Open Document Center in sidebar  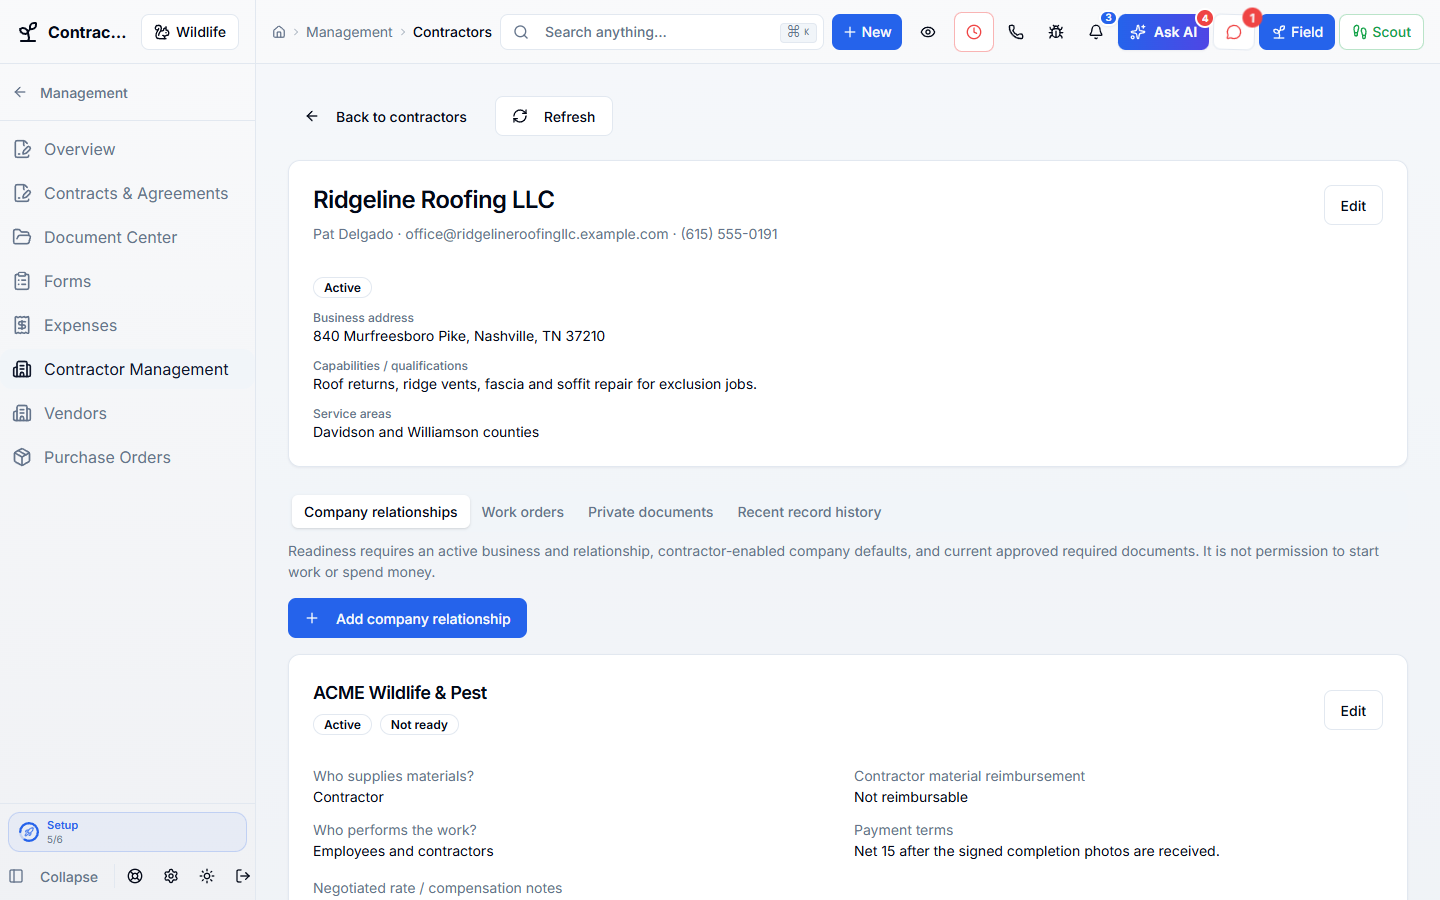(127, 237)
